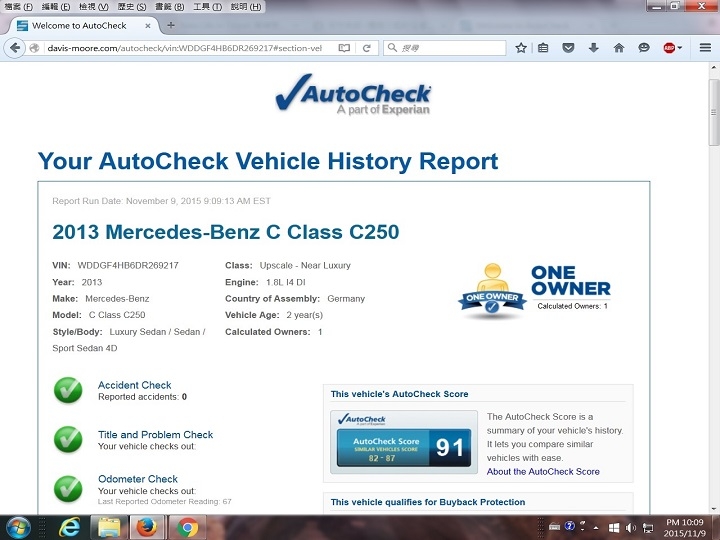Open a new tab with plus button

[171, 25]
